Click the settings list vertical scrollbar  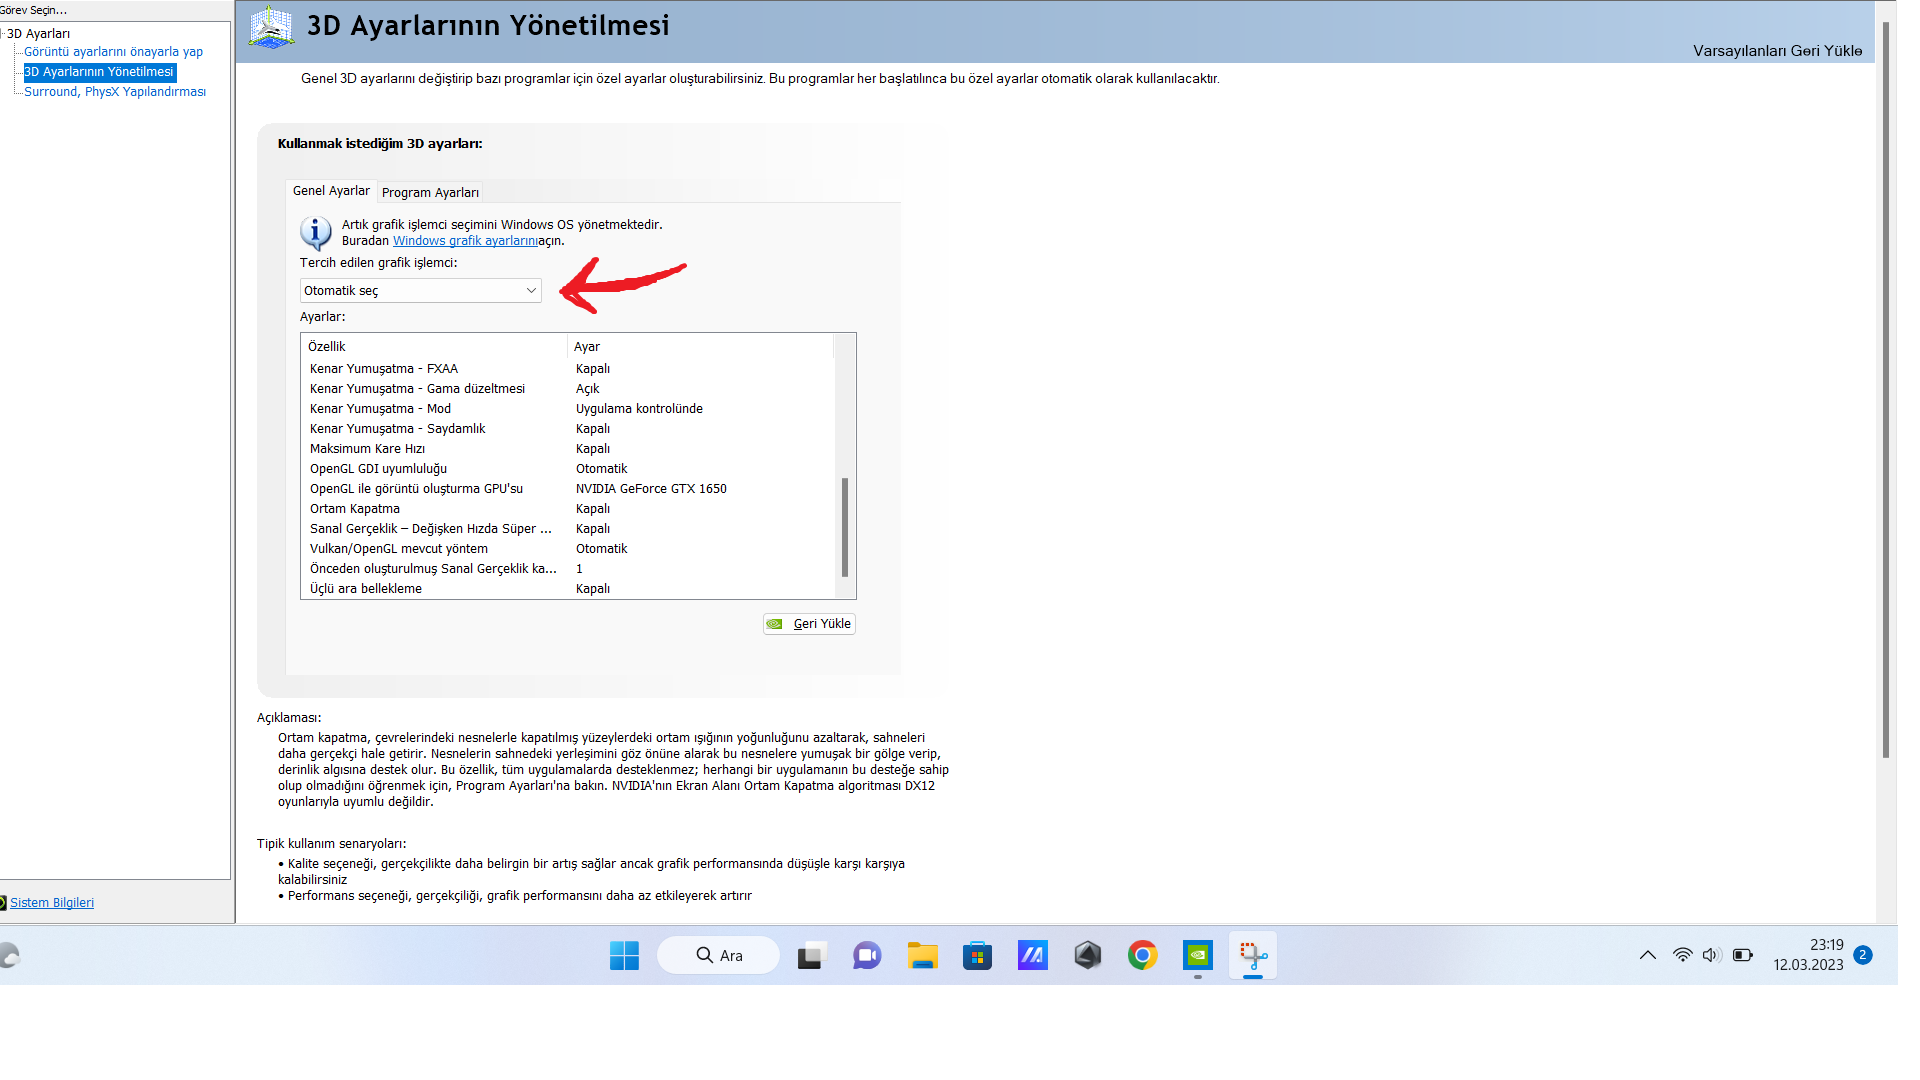pyautogui.click(x=845, y=527)
